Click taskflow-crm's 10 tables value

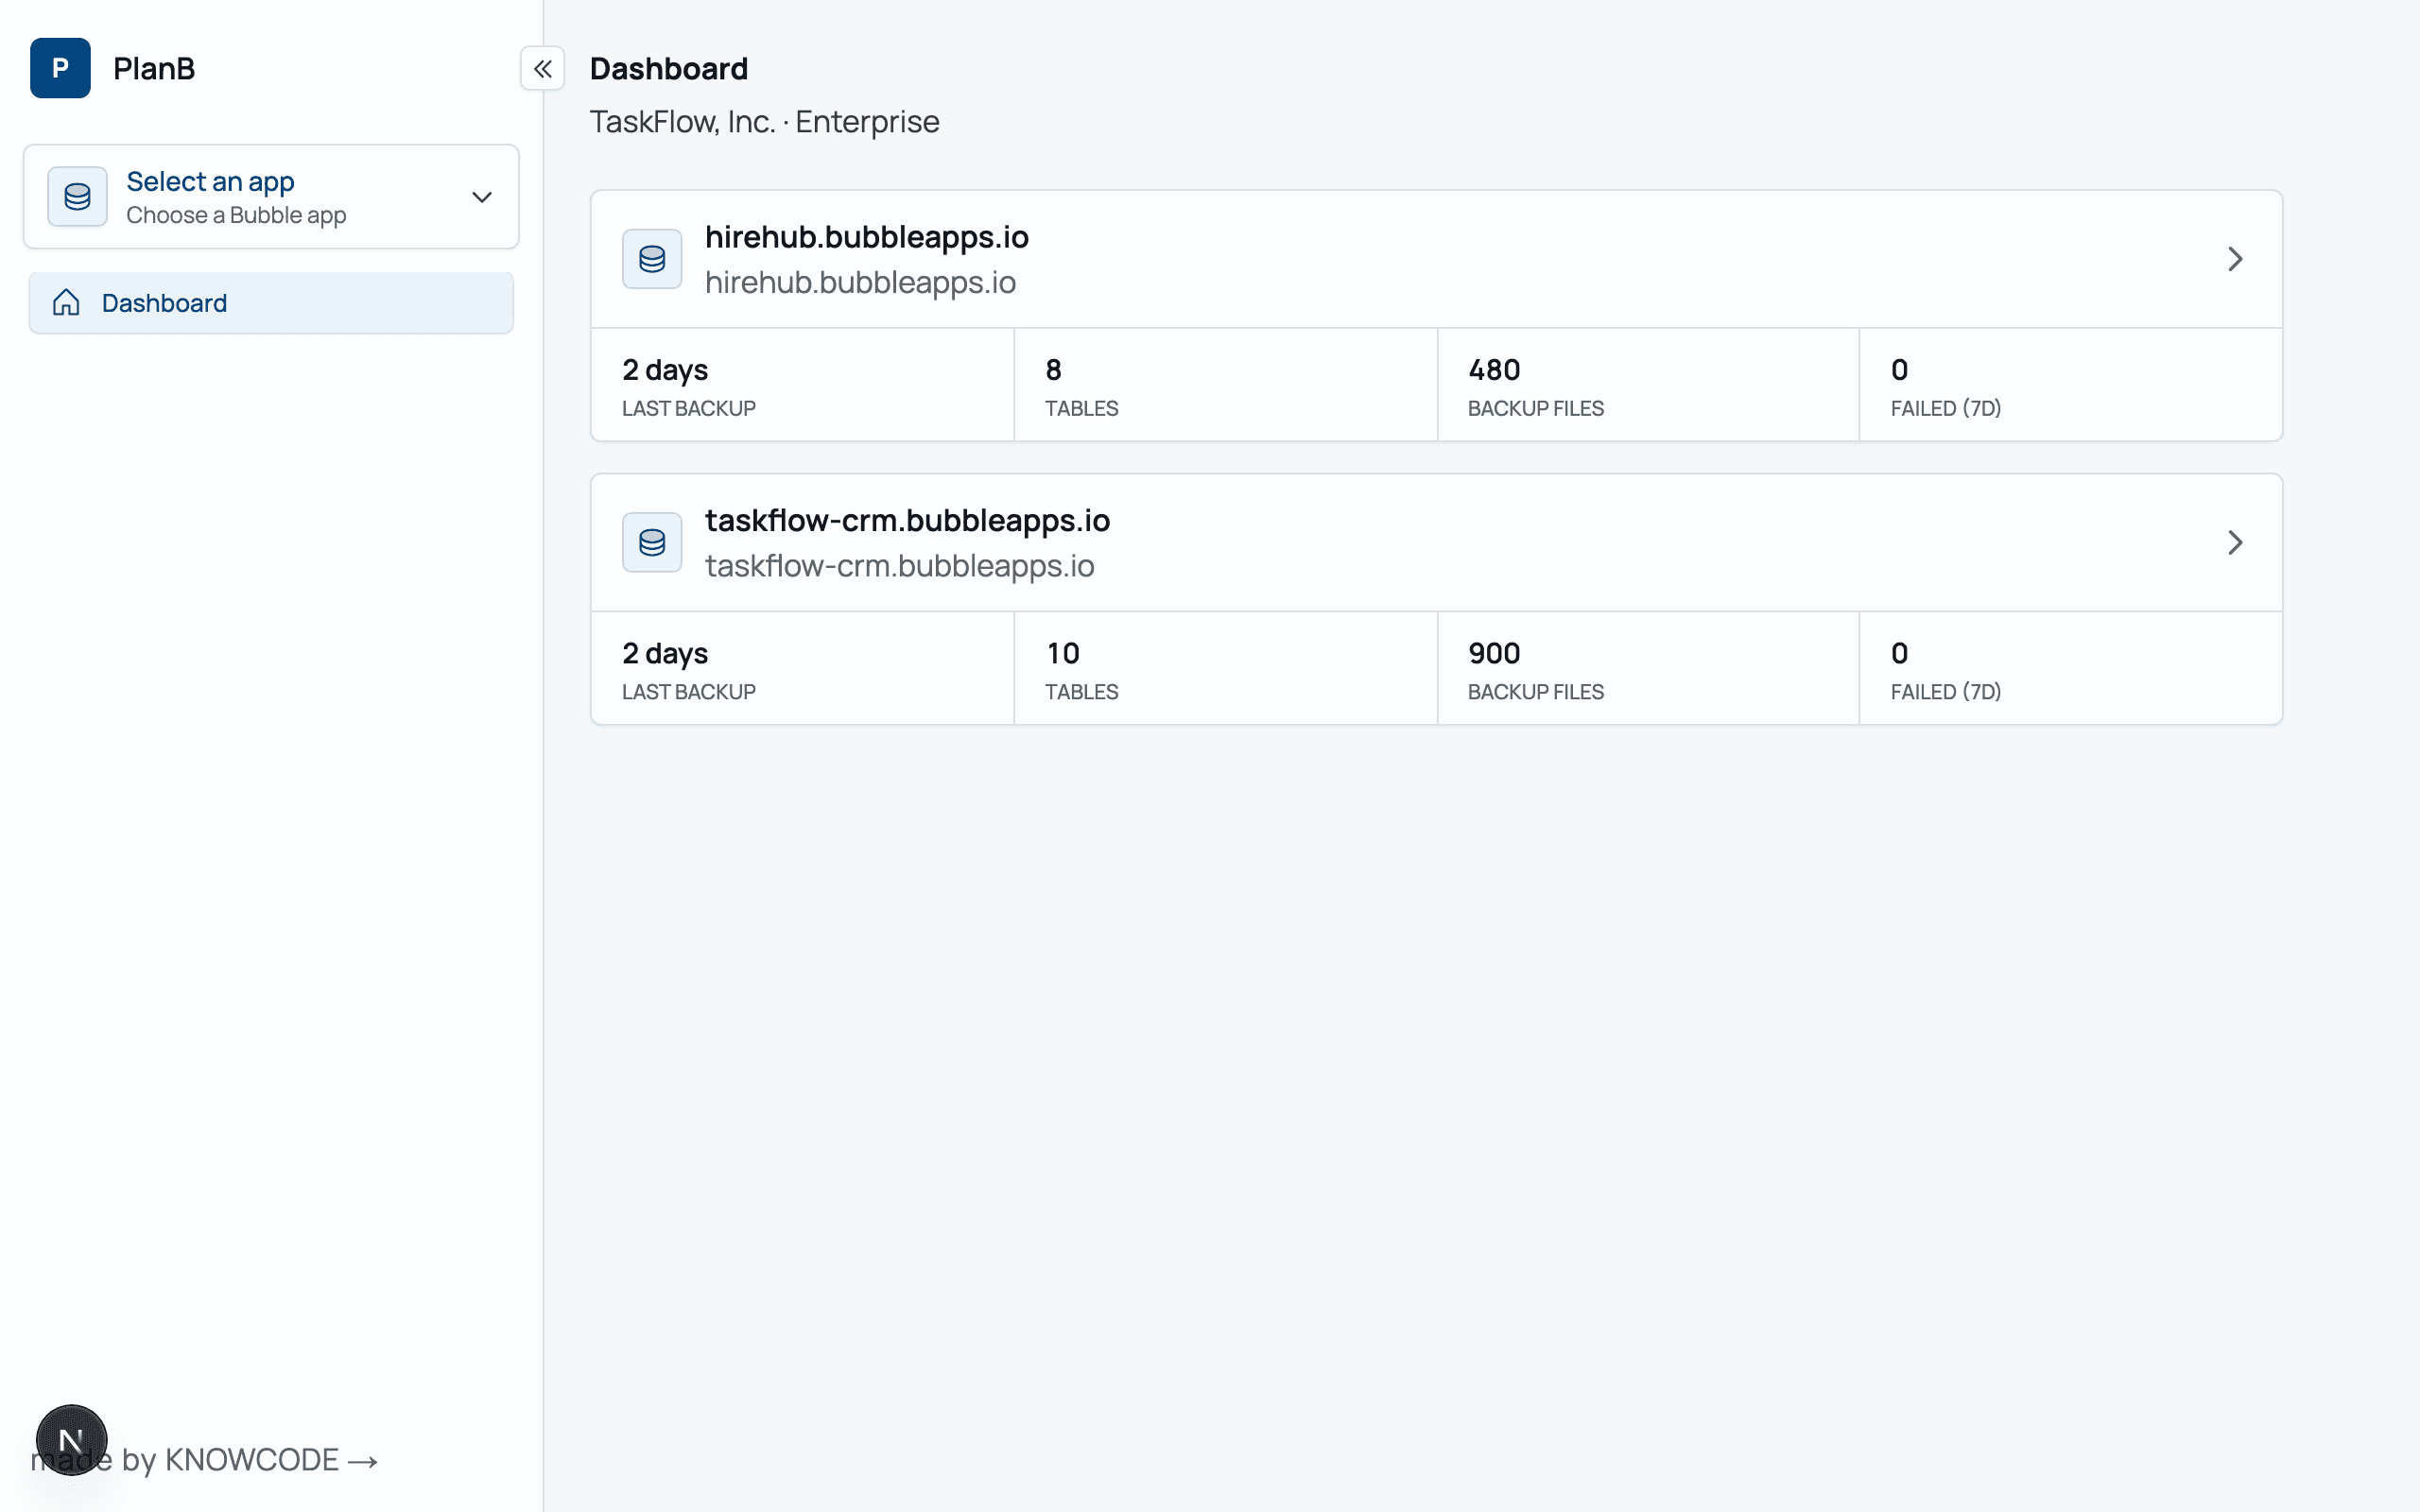[x=1062, y=653]
